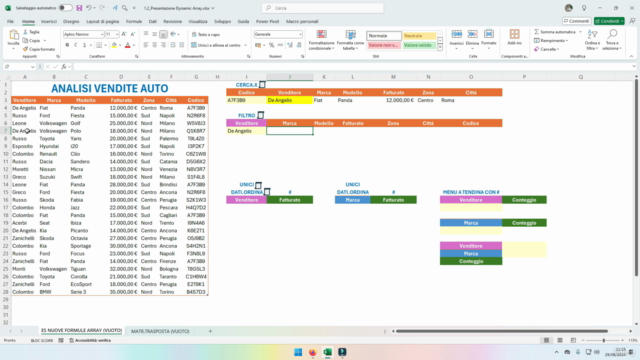Increase the font size
Image resolution: width=640 pixels, height=360 pixels.
[124, 34]
